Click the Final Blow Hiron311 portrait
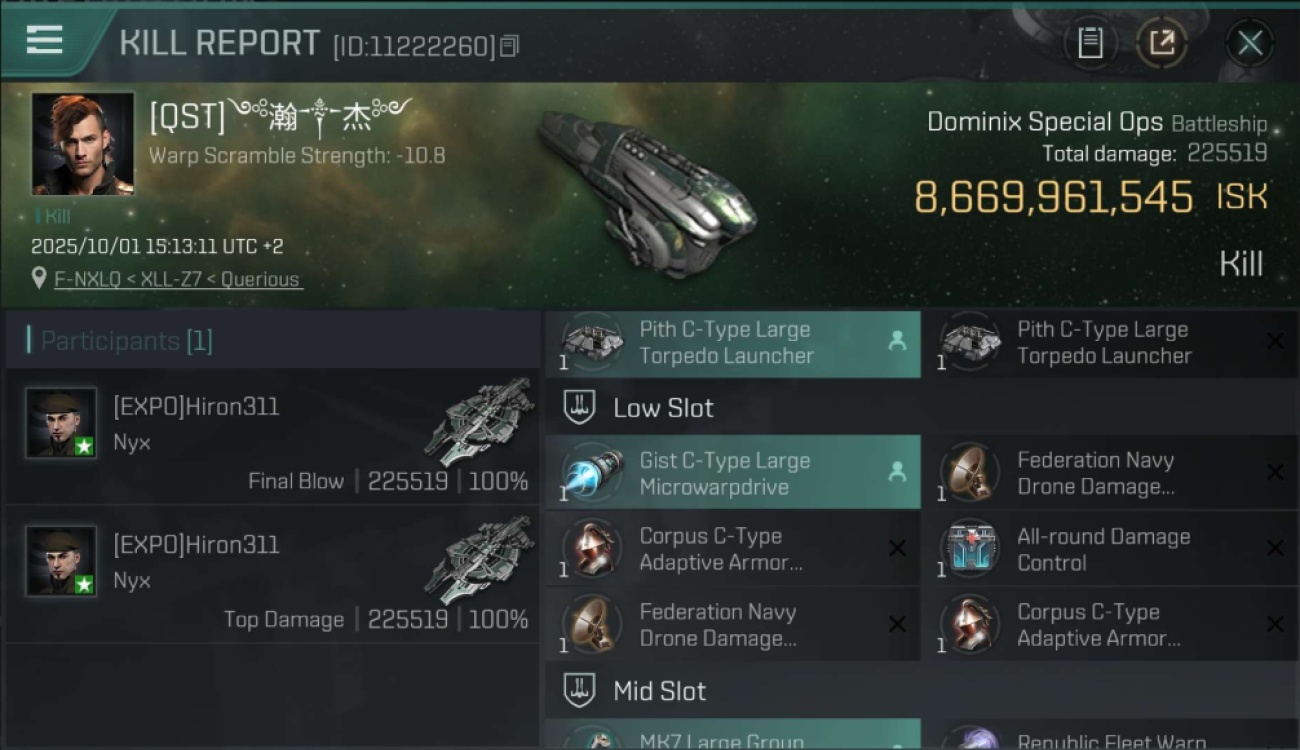Viewport: 1300px width, 750px height. (x=61, y=423)
